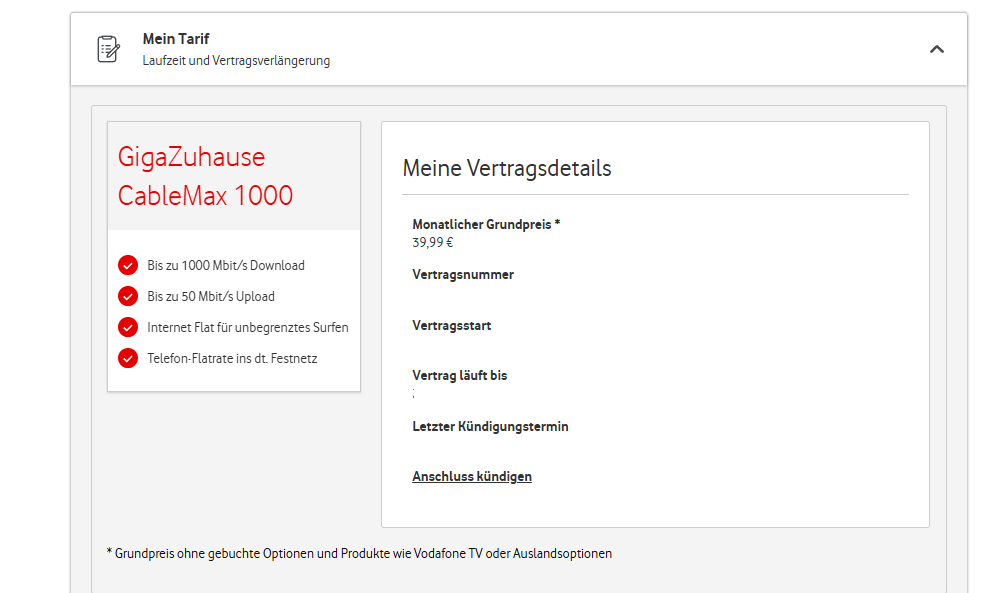The height and width of the screenshot is (593, 984).
Task: Select the 39,99 € price value
Action: pyautogui.click(x=432, y=242)
